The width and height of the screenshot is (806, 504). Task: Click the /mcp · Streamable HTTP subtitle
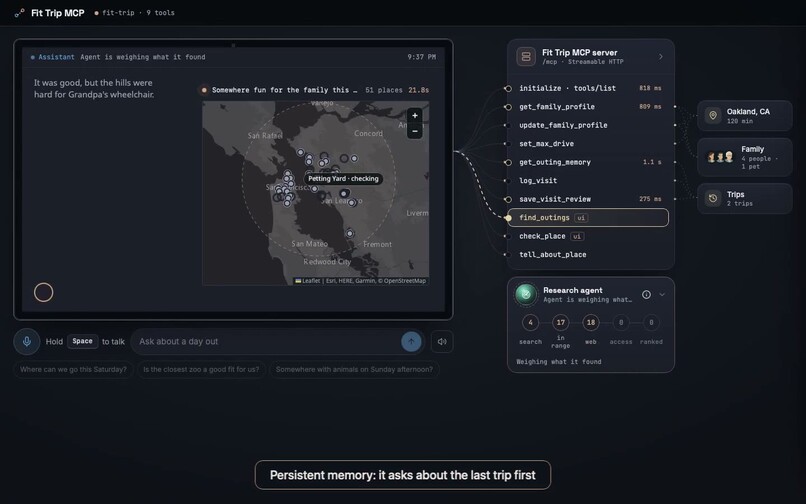pyautogui.click(x=582, y=62)
